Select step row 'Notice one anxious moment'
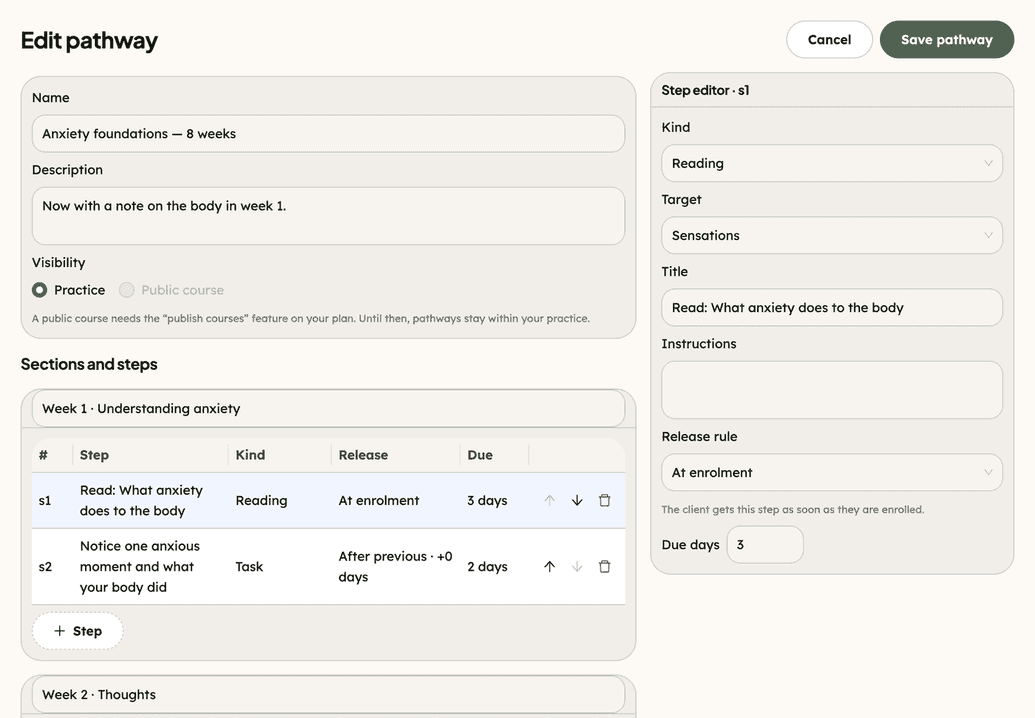This screenshot has height=718, width=1035. point(328,566)
